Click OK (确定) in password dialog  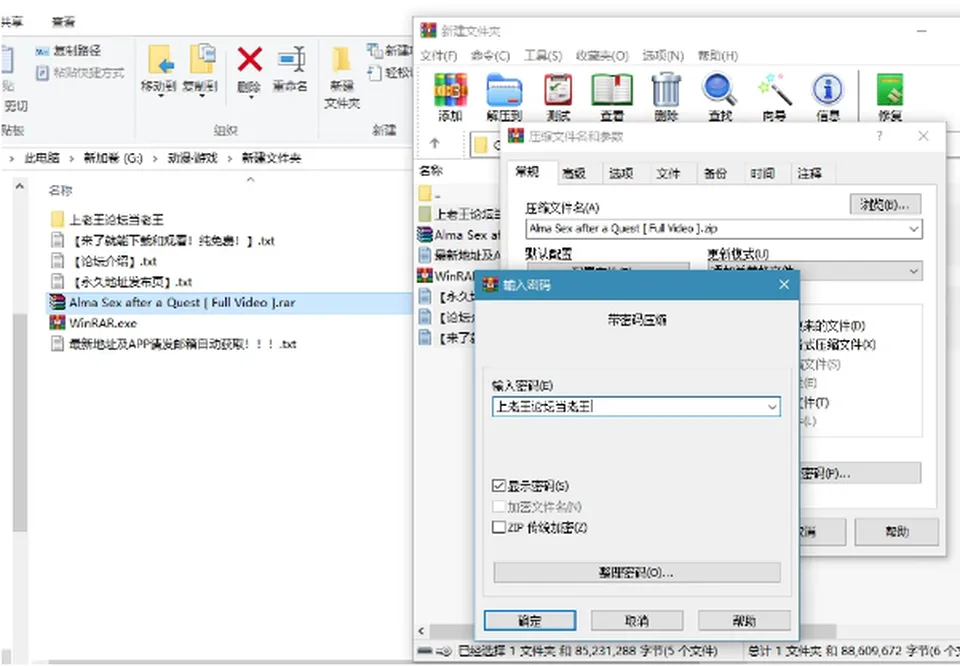530,620
